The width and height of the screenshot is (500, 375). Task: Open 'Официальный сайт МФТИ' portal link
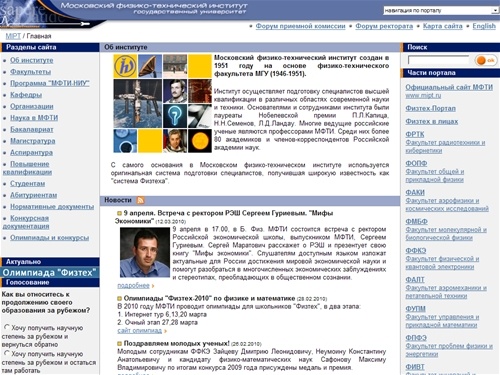tap(449, 87)
